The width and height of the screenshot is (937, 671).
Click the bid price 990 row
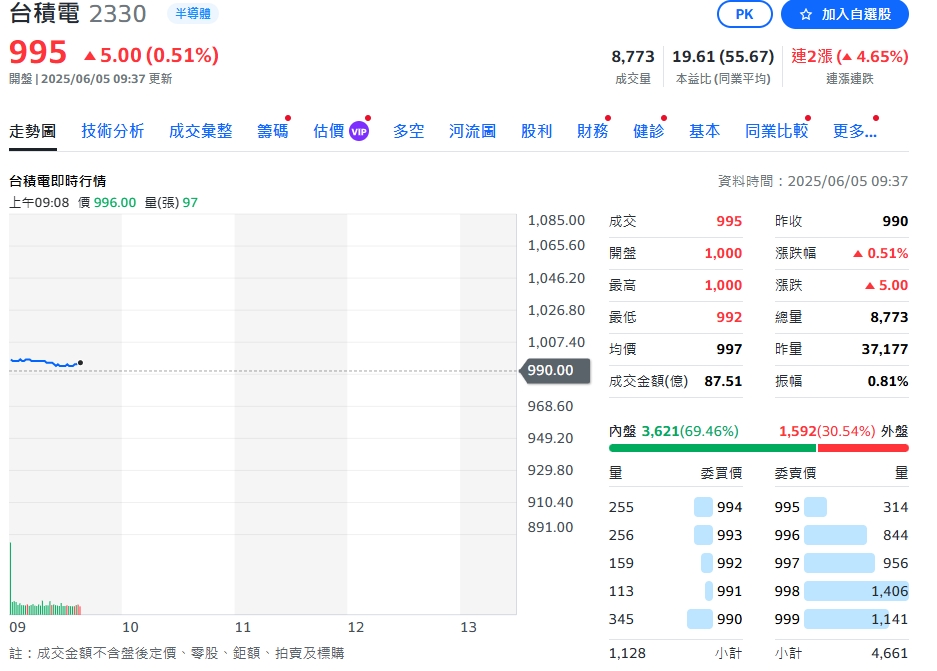(675, 619)
